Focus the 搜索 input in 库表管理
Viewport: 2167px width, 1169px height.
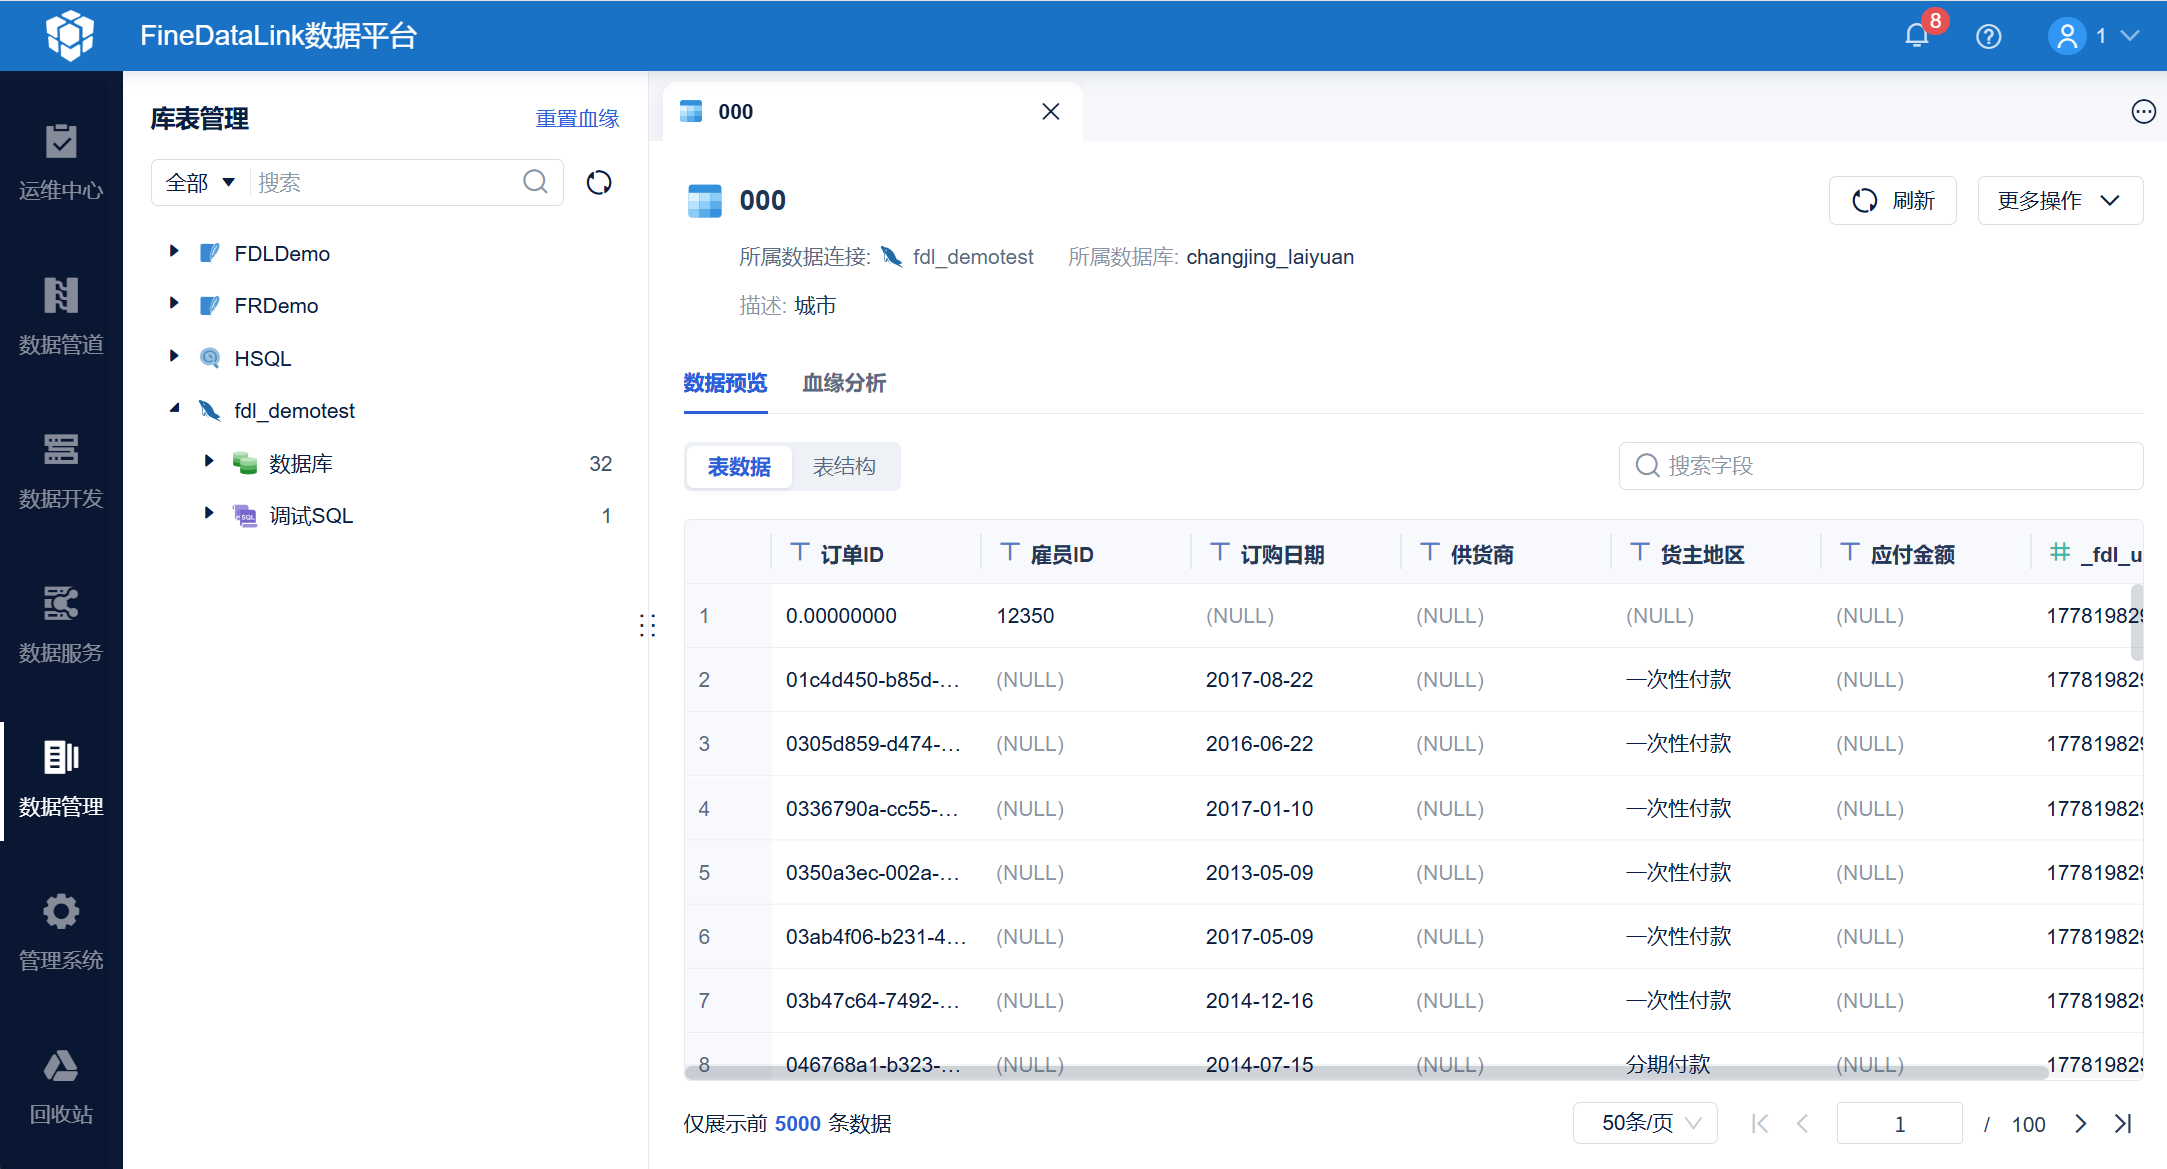point(385,182)
